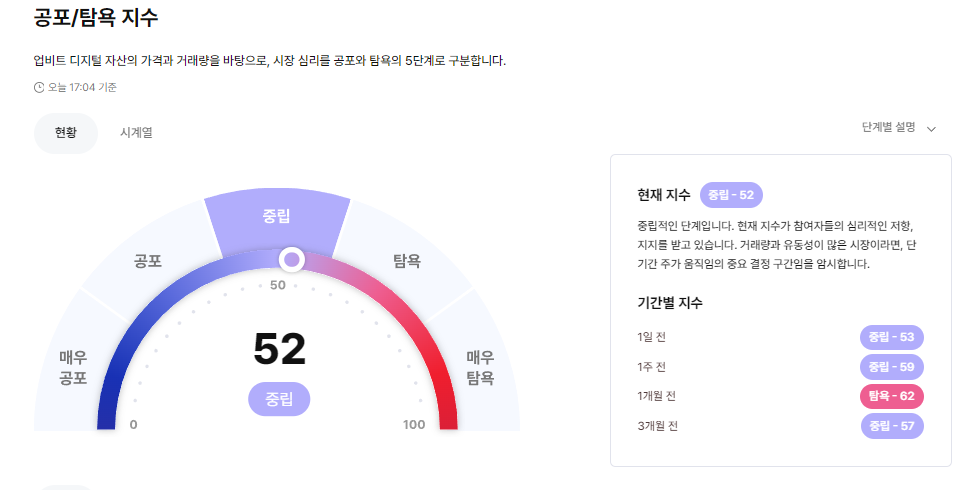Click the 중립 segment at gauge top
Screen dimensions: 970x490
(x=277, y=221)
